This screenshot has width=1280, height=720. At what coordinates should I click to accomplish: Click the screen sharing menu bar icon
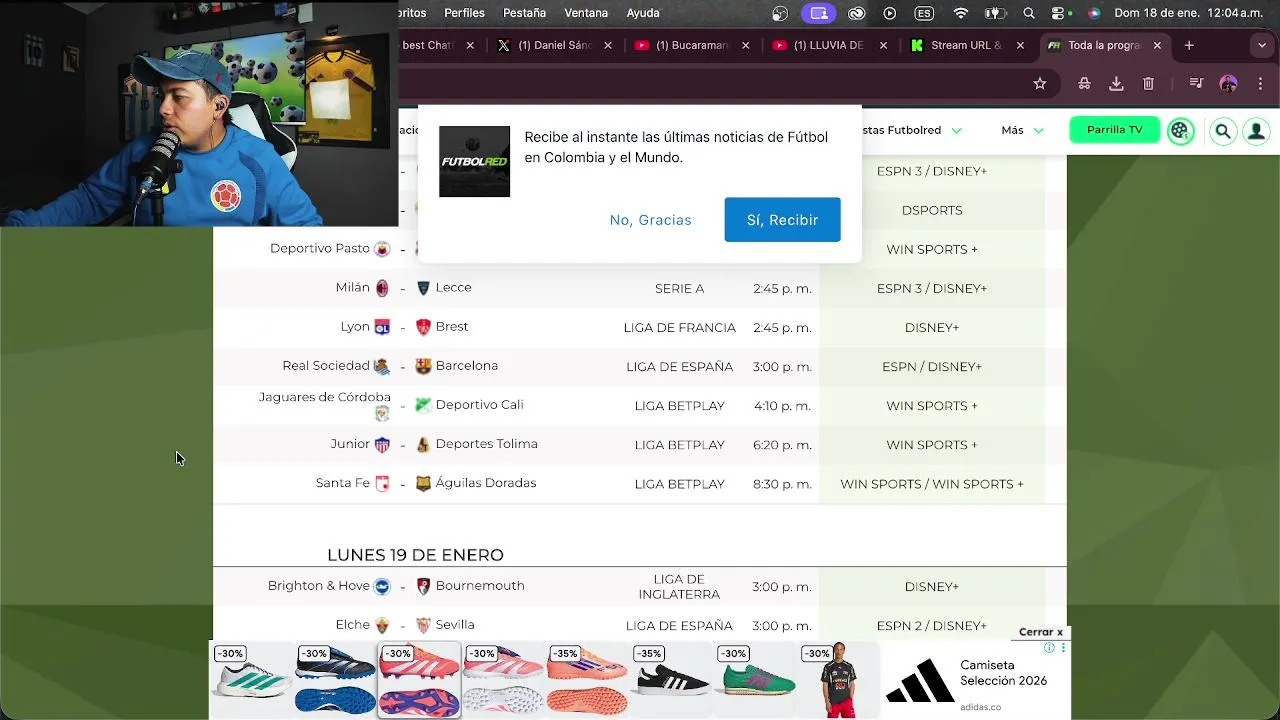pyautogui.click(x=819, y=13)
